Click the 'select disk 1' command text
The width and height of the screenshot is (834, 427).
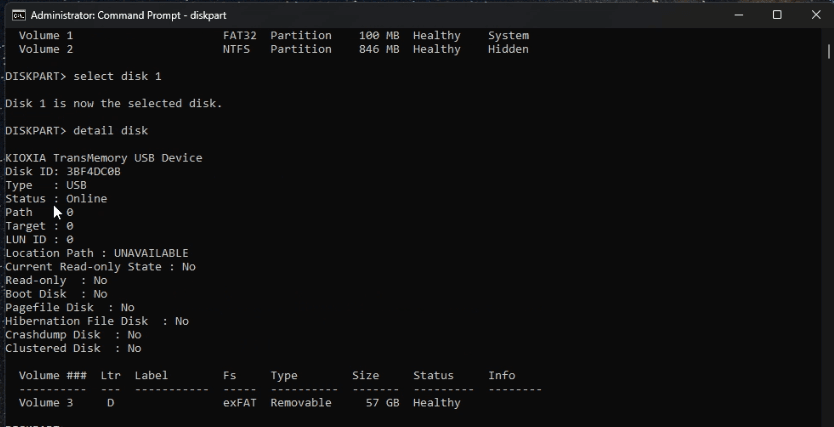[x=117, y=76]
